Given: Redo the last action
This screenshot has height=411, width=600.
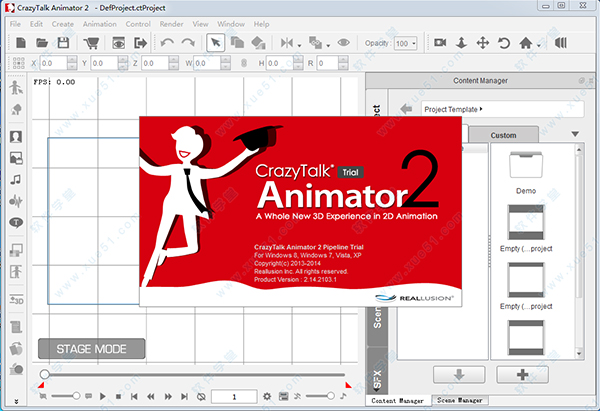Looking at the screenshot, I should 188,43.
